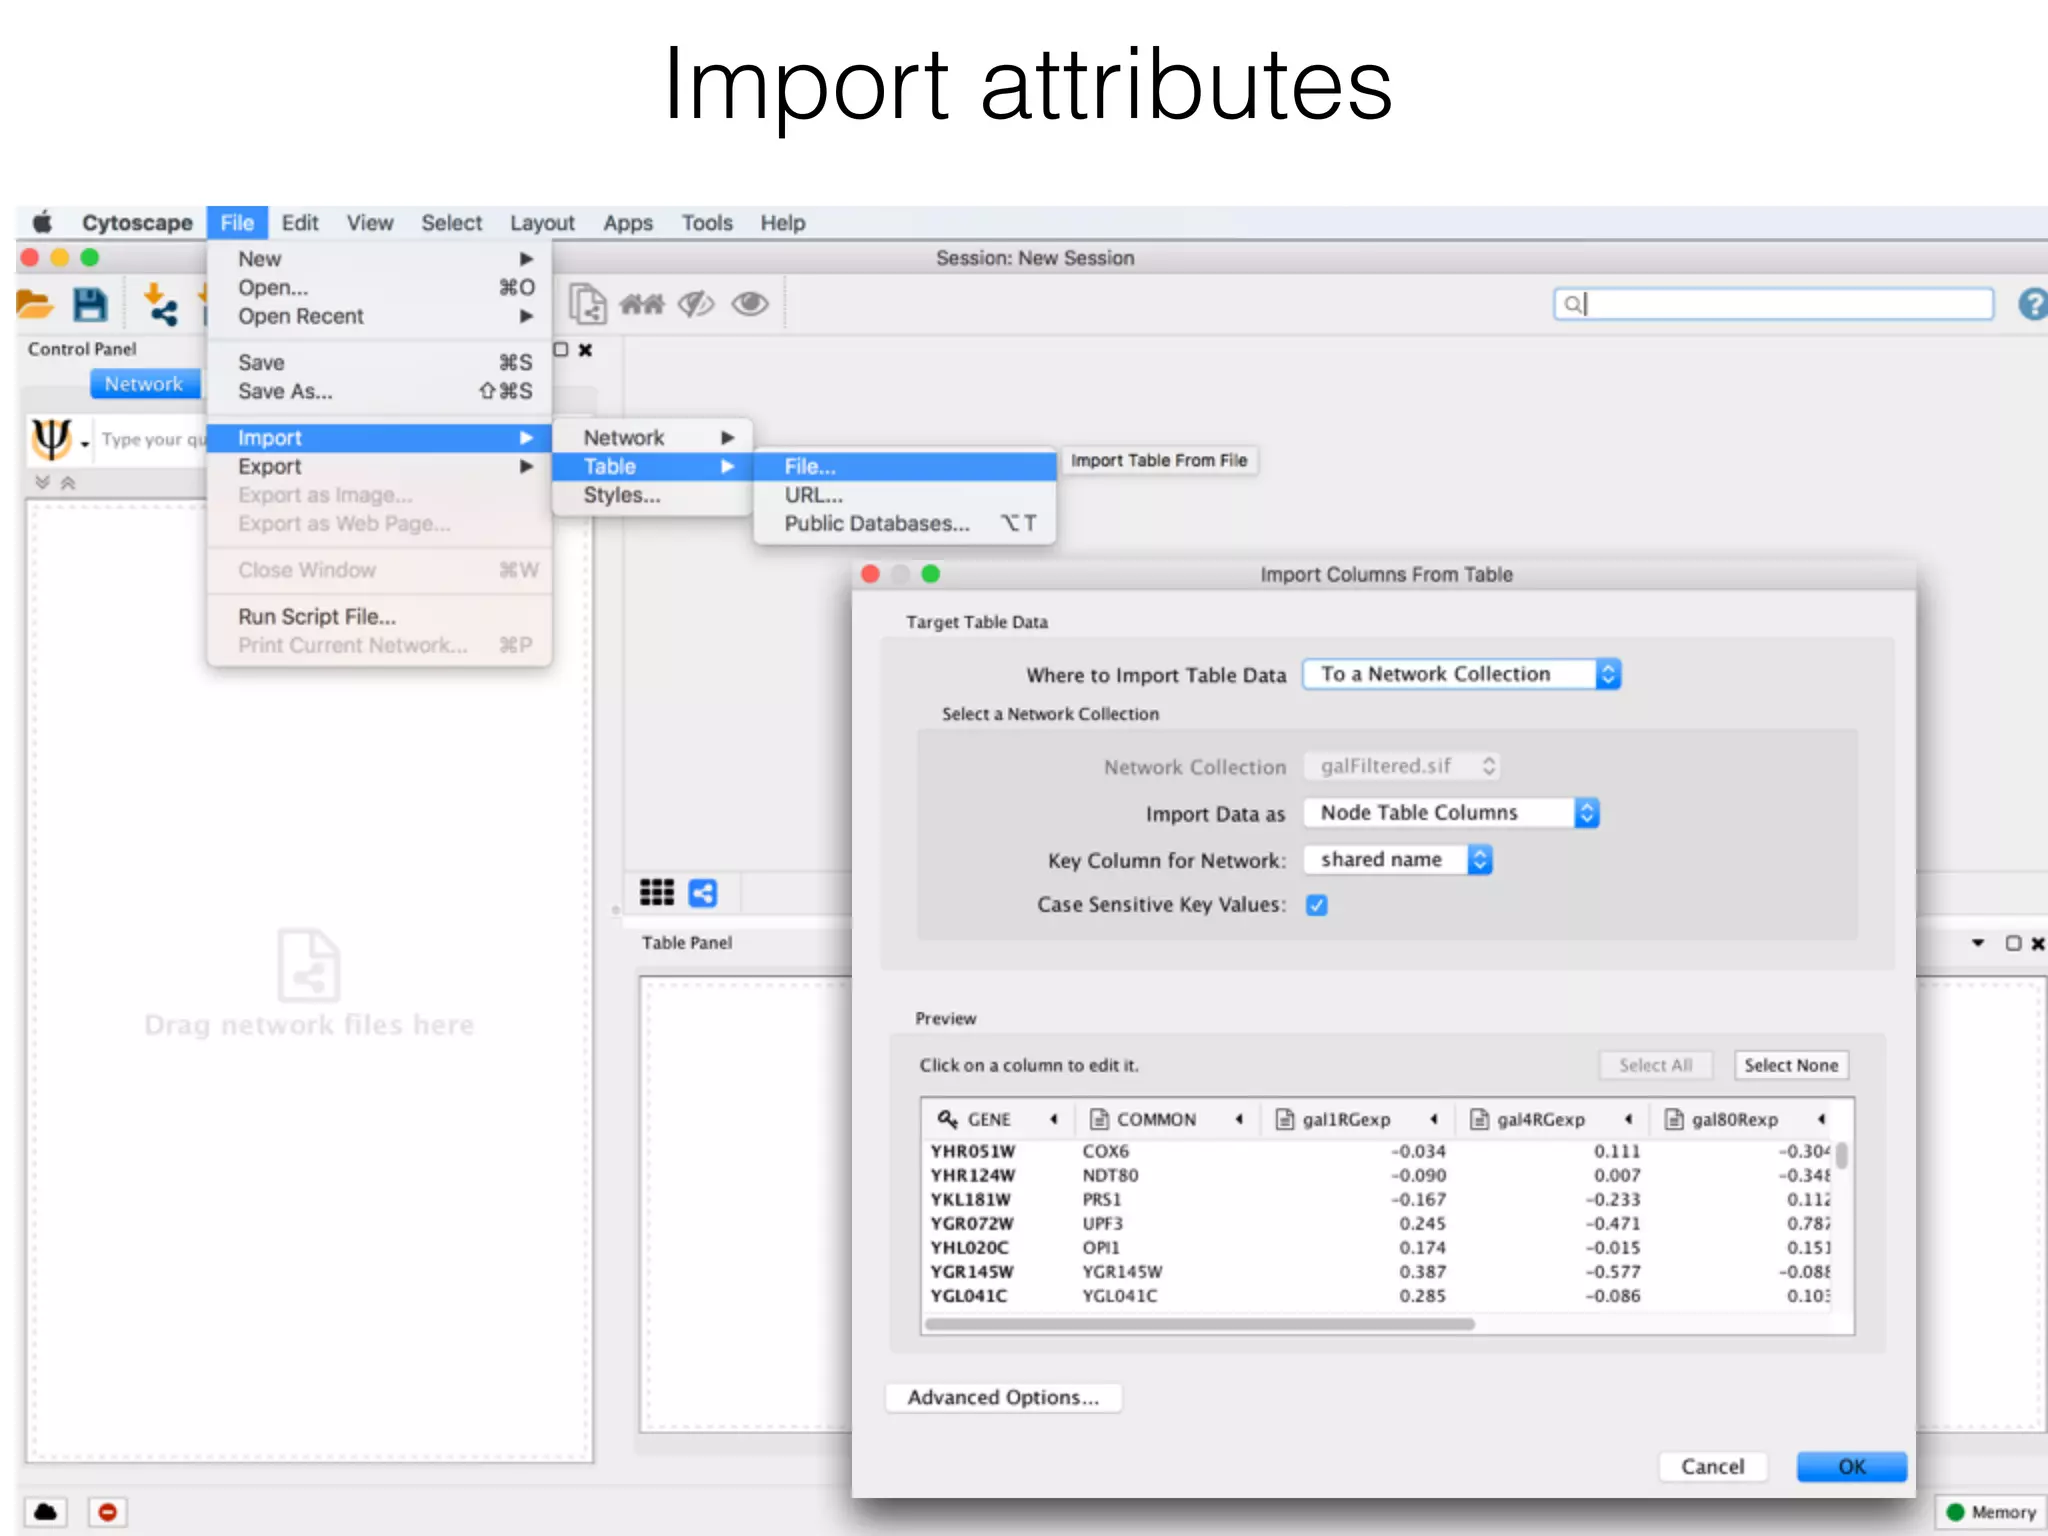This screenshot has width=2048, height=1536.
Task: Select Run Script File... menu item
Action: [379, 616]
